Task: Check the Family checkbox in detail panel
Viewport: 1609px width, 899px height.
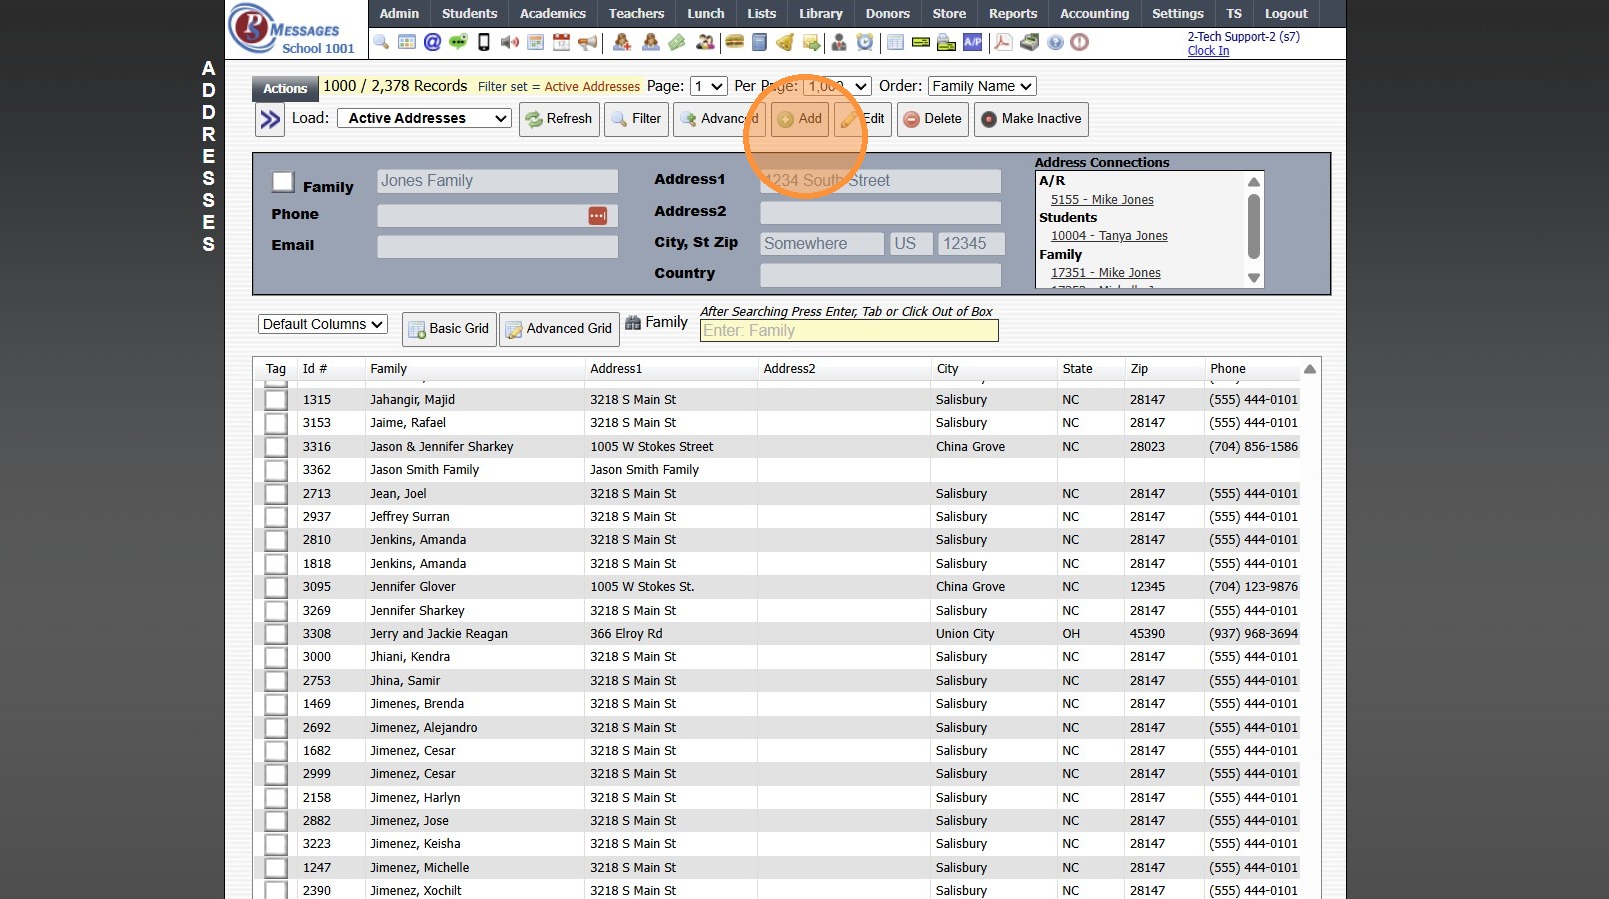Action: [283, 182]
